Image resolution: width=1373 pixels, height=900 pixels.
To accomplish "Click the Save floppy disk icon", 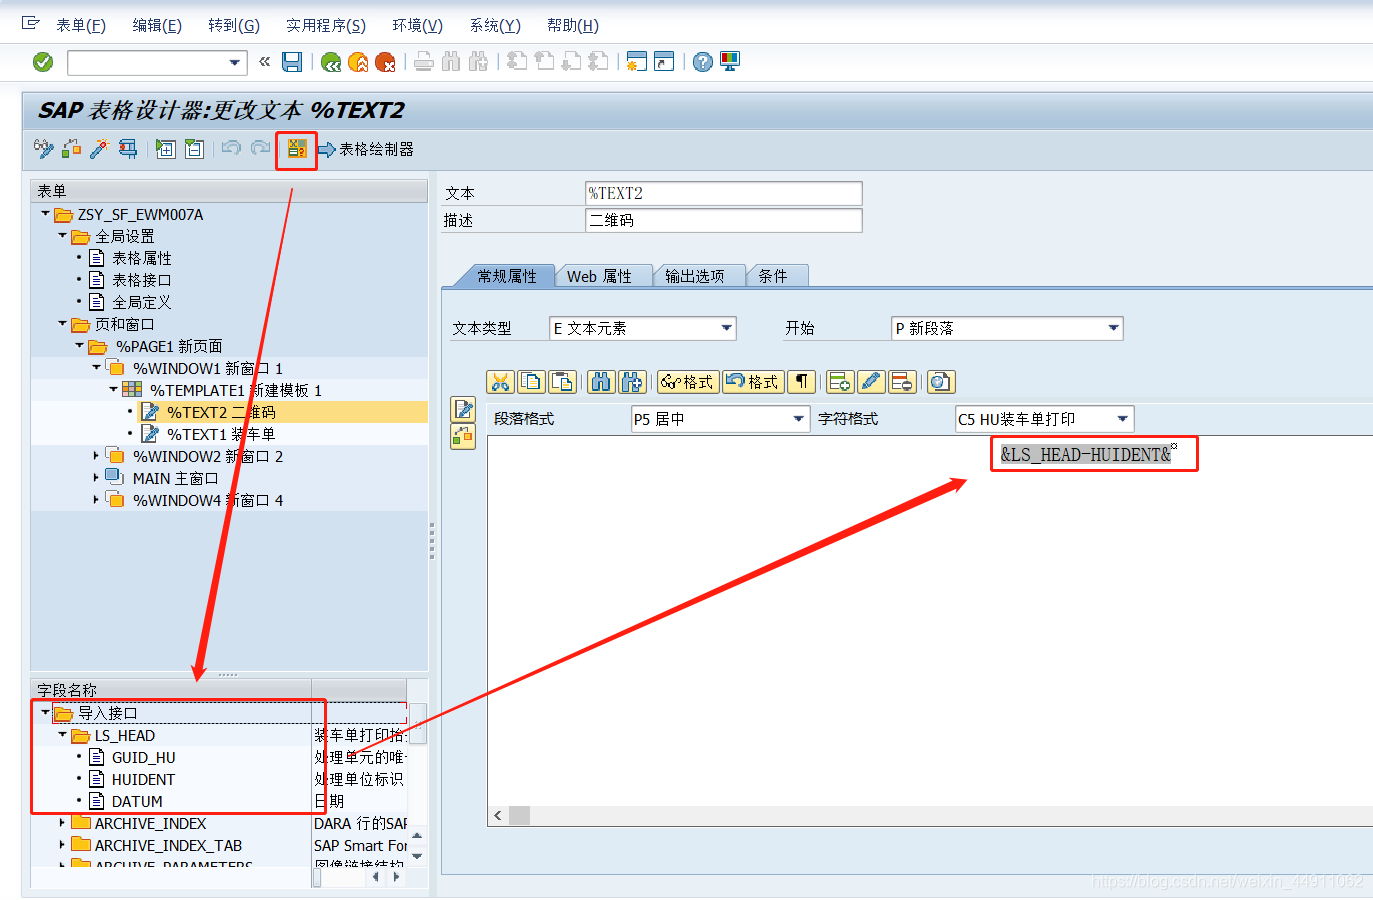I will pyautogui.click(x=292, y=62).
